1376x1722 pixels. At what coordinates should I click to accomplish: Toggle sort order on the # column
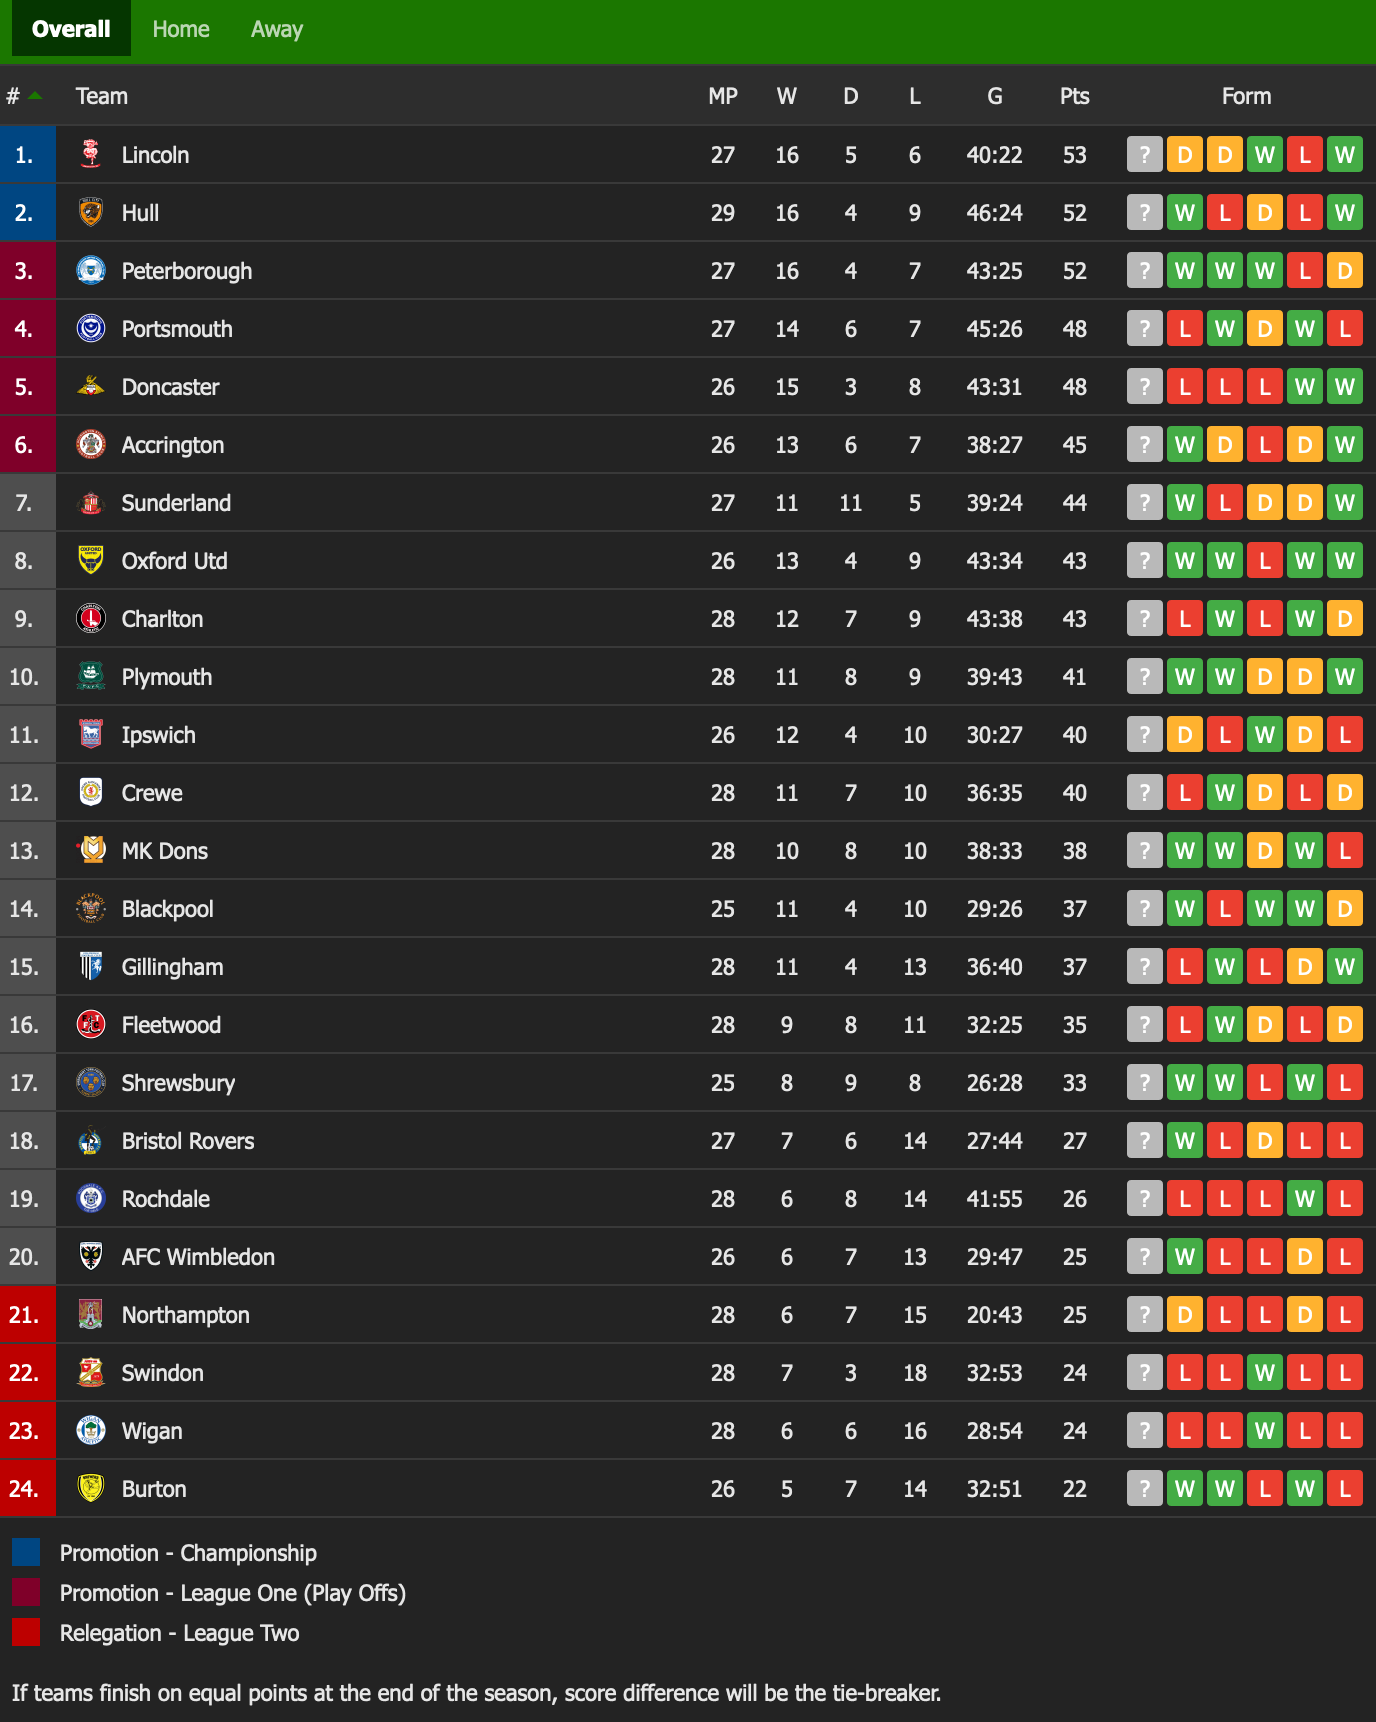(x=22, y=96)
